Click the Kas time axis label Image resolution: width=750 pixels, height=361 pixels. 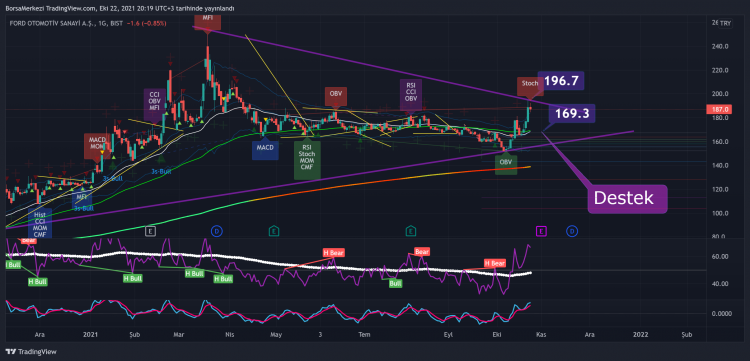tap(541, 335)
